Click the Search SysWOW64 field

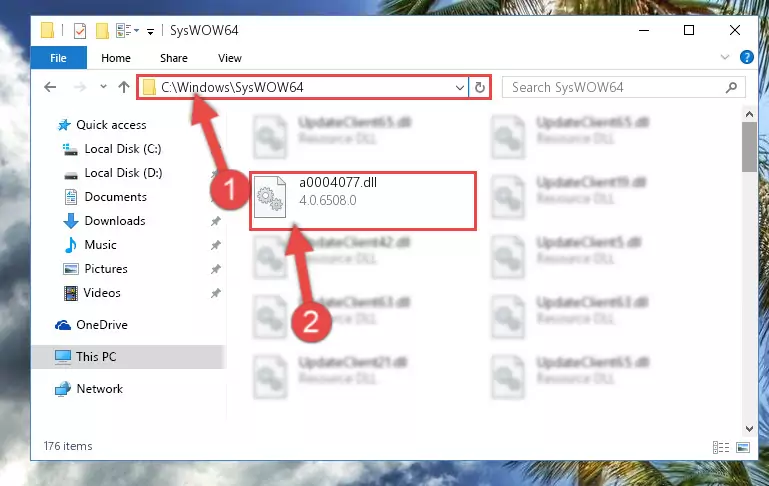click(623, 87)
